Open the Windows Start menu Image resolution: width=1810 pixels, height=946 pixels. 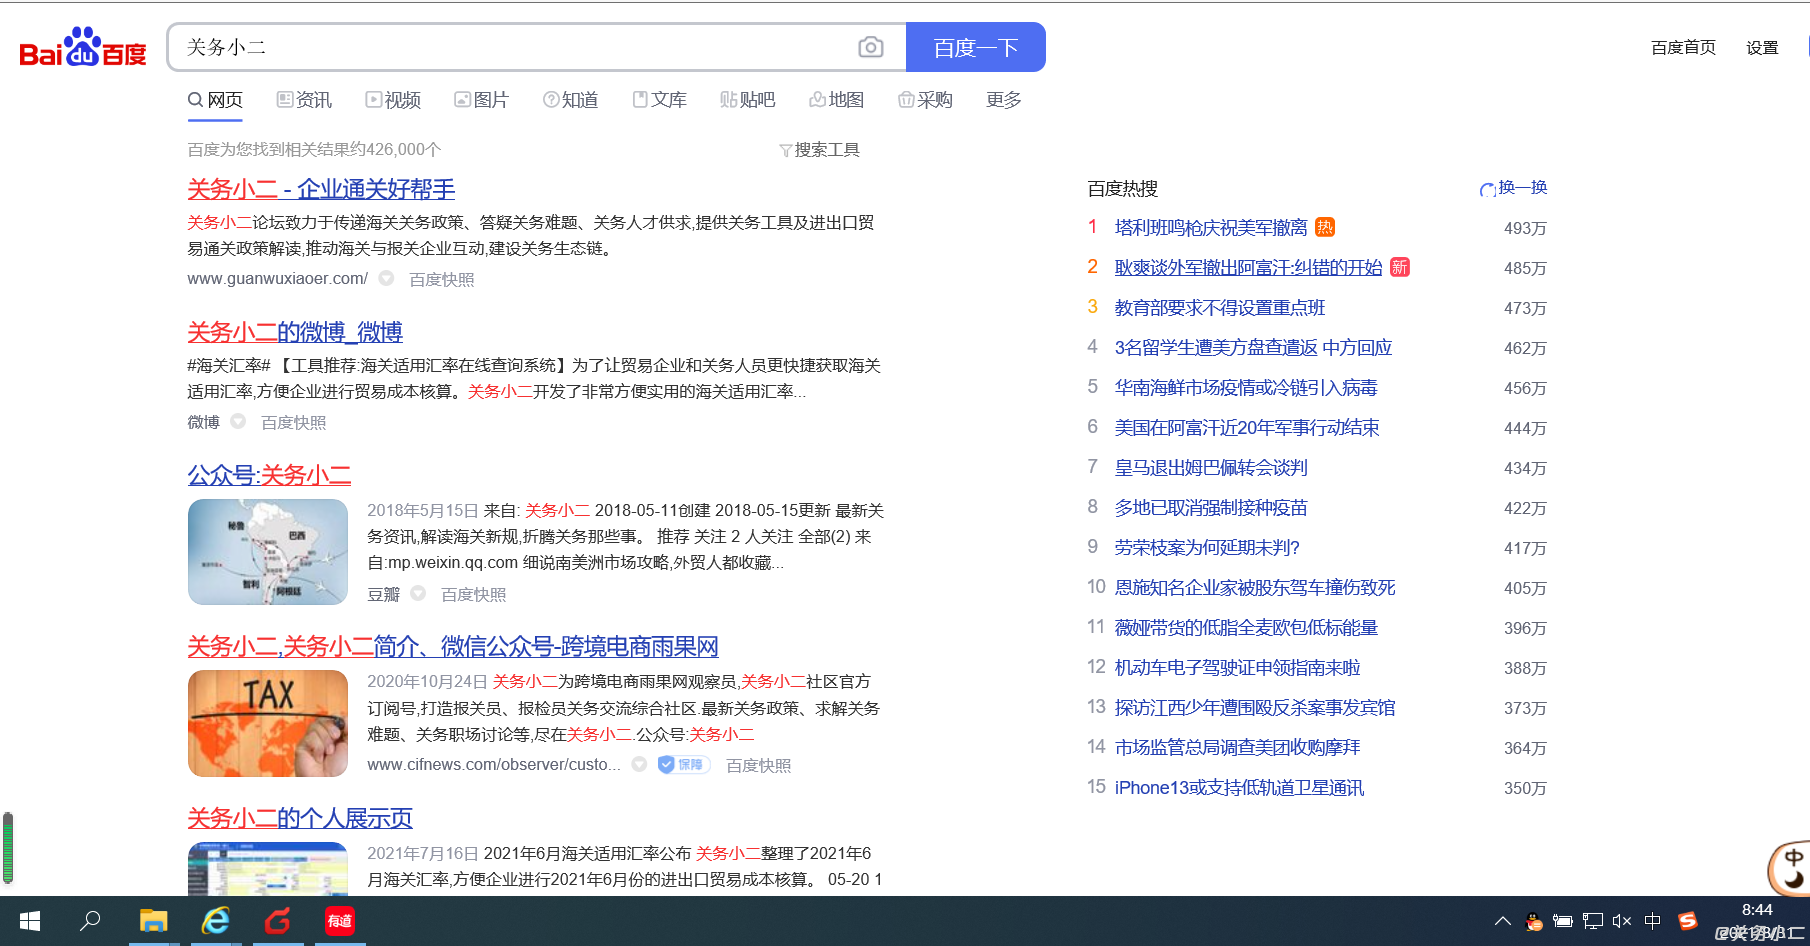pyautogui.click(x=30, y=921)
